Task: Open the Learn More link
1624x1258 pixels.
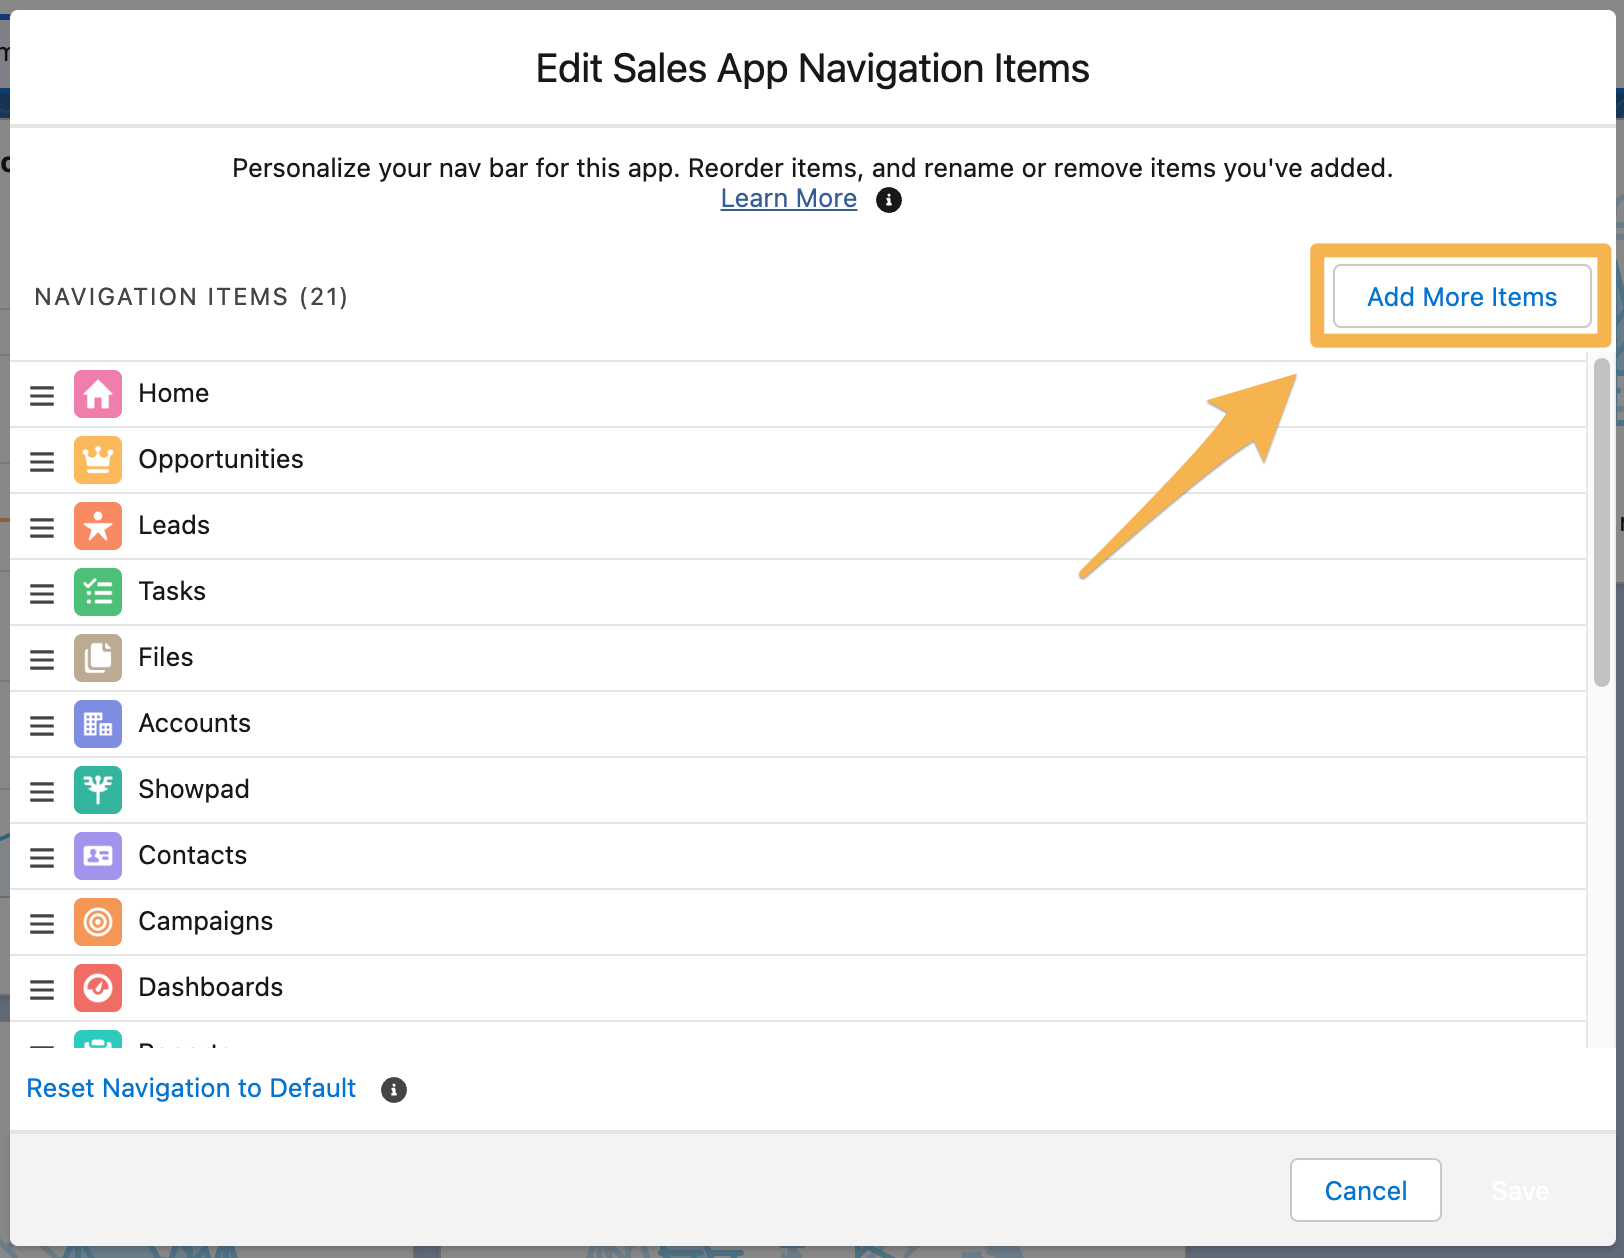Action: 788,198
